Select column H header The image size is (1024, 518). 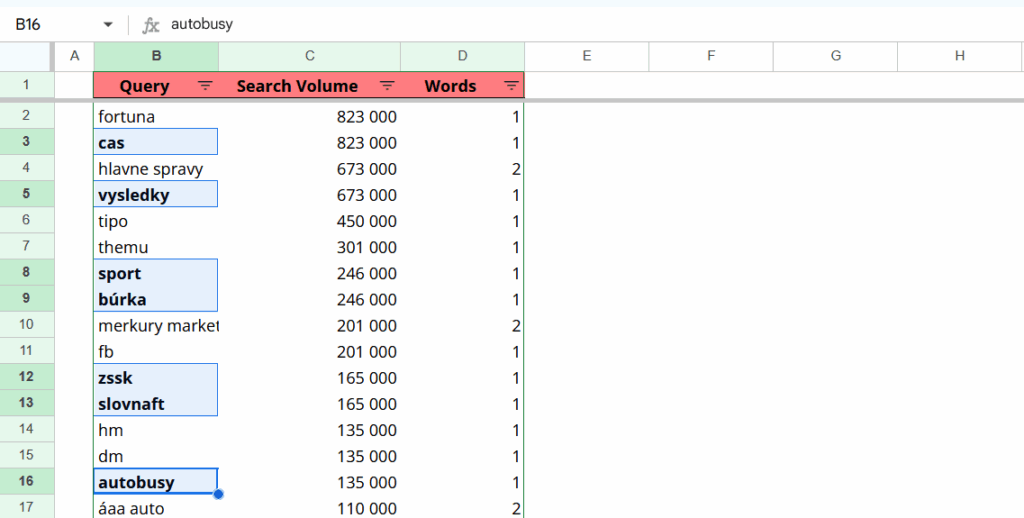pos(959,56)
